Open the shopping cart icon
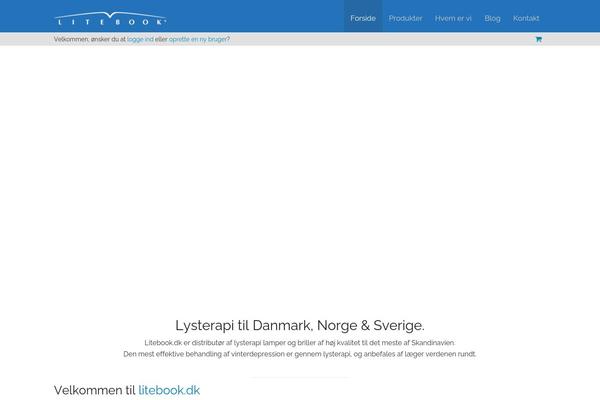The height and width of the screenshot is (400, 600). point(538,39)
